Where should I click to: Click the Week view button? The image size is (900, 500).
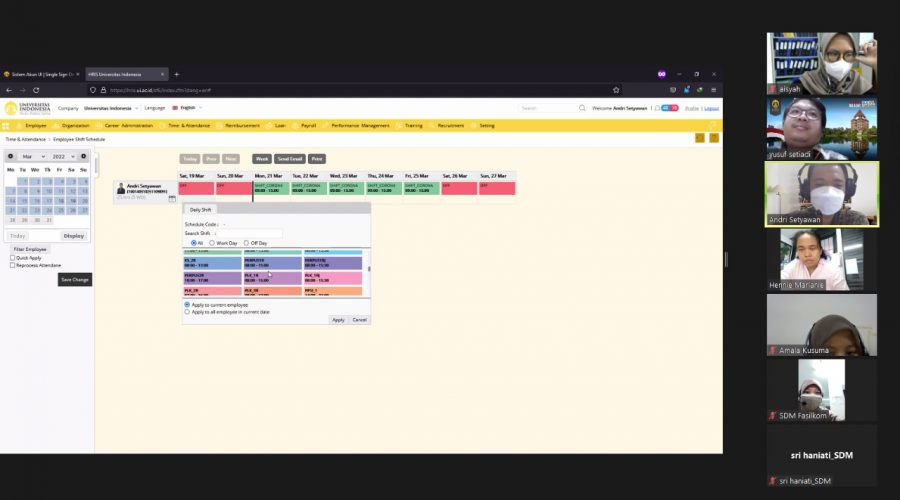[262, 159]
